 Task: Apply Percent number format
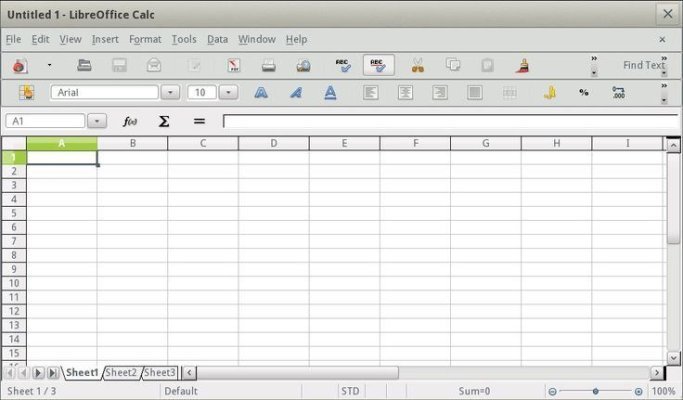[584, 92]
